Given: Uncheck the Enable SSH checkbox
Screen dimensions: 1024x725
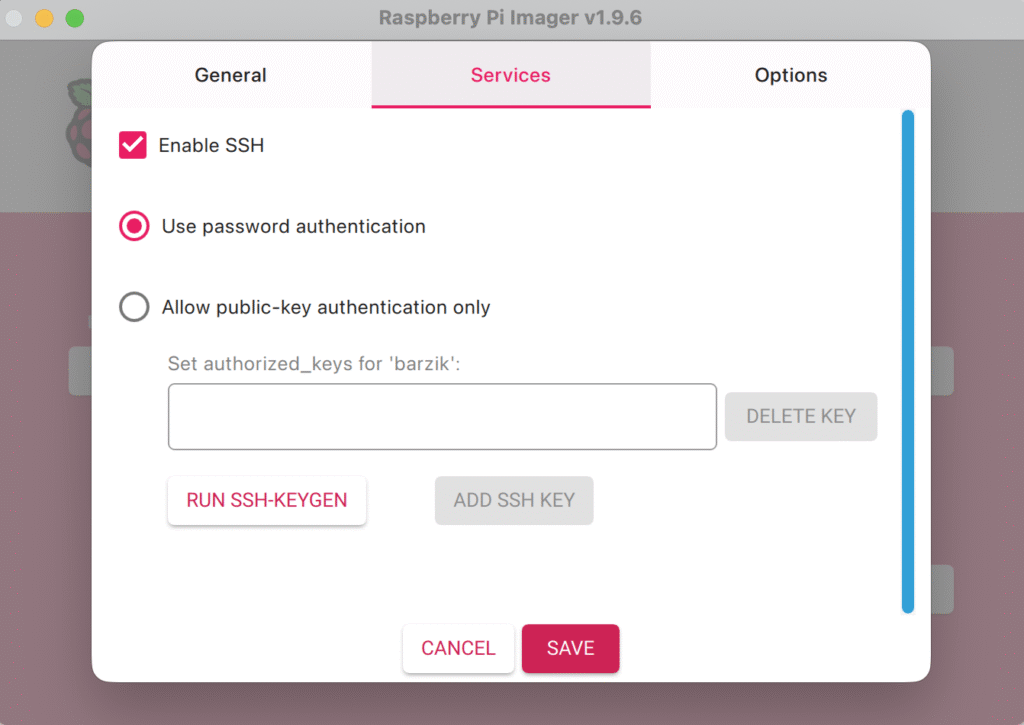Looking at the screenshot, I should (x=132, y=145).
